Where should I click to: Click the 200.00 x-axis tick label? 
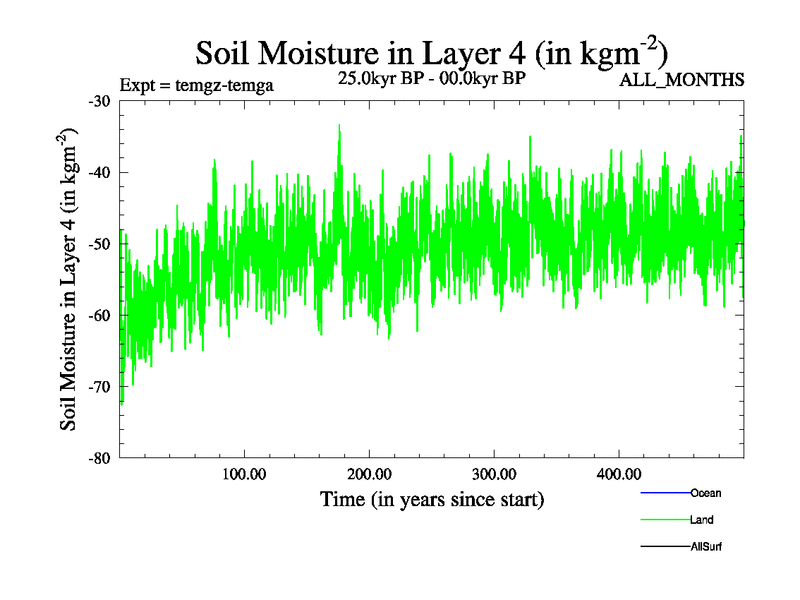point(369,473)
